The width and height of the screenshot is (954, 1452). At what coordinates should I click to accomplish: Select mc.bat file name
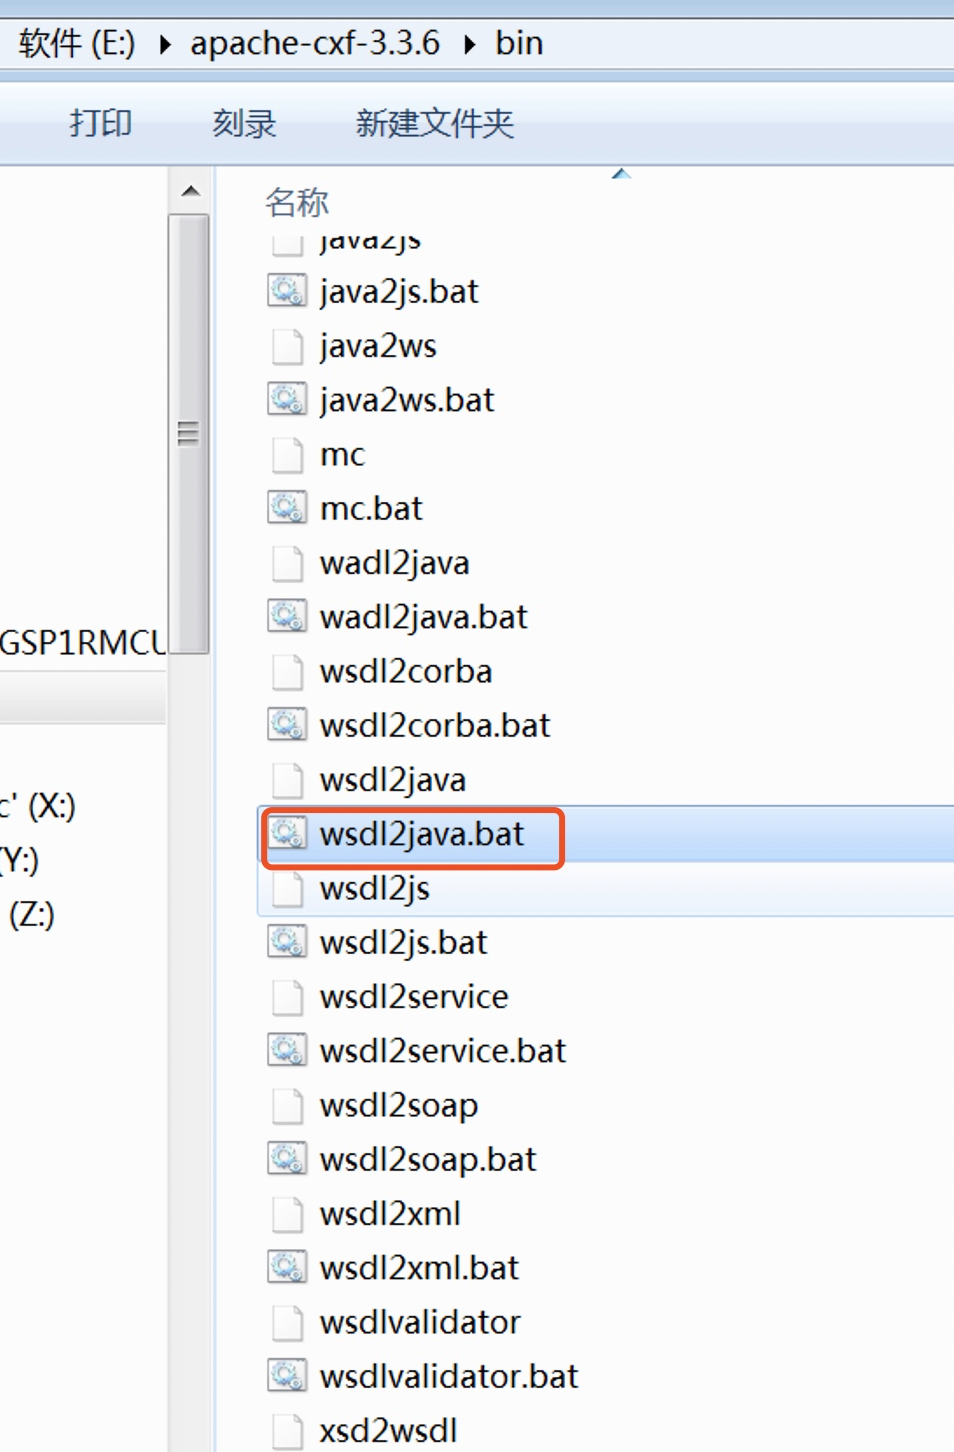click(x=371, y=508)
